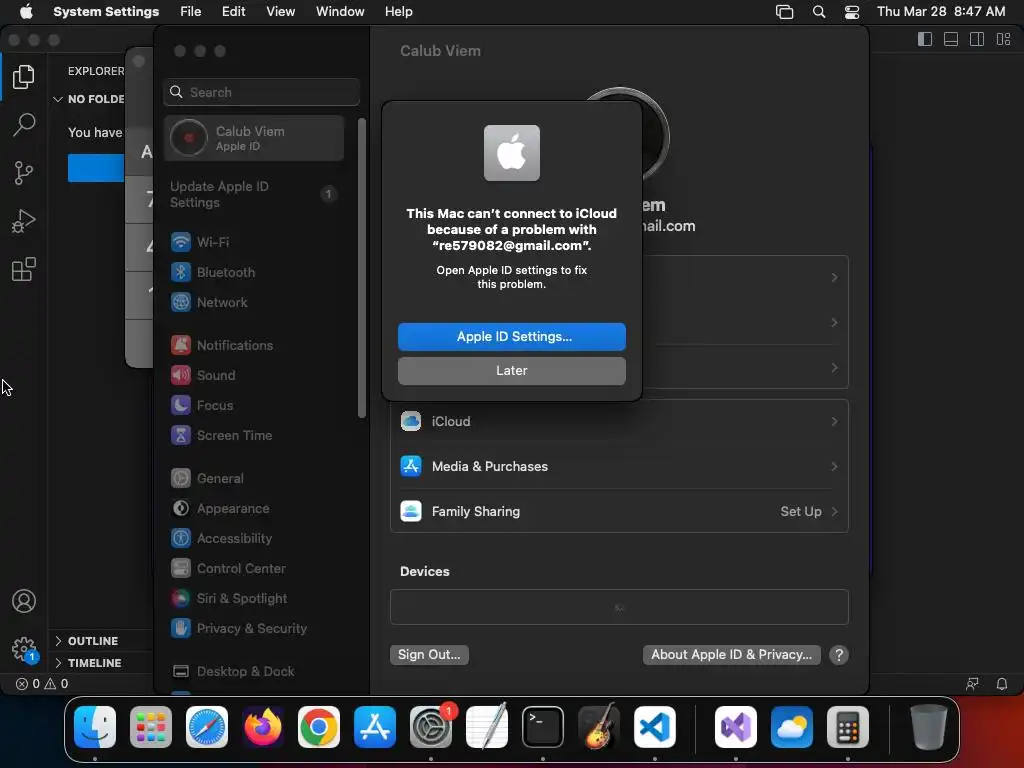
Task: Select Network in the settings sidebar
Action: point(254,302)
